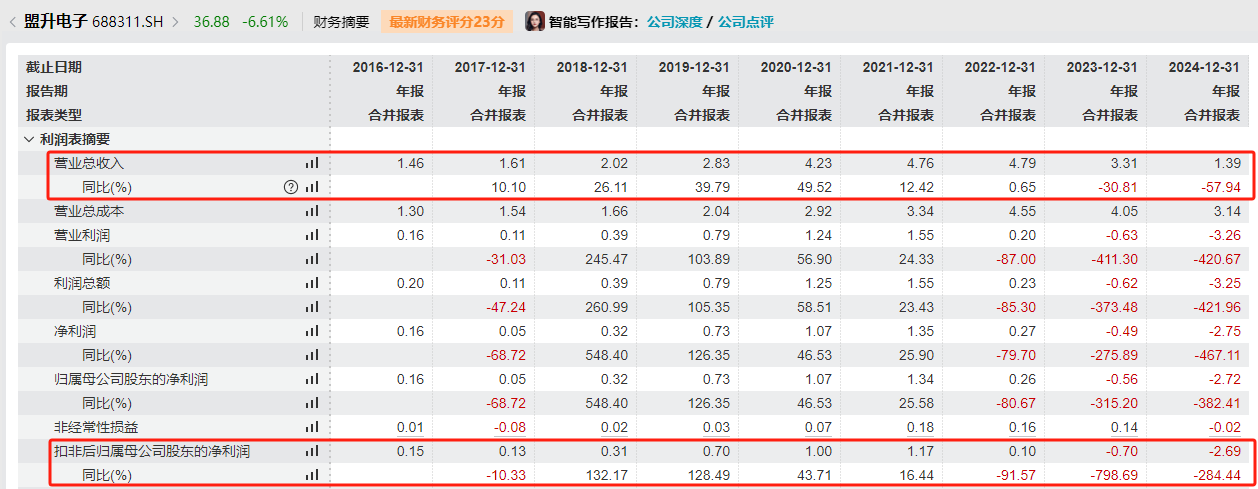Click the stock name 盟升电子

coord(54,21)
